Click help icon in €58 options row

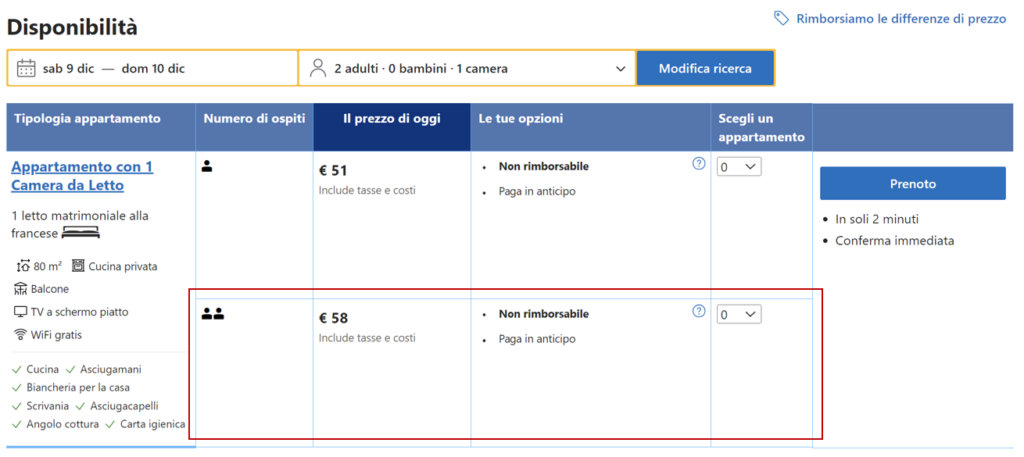point(699,311)
